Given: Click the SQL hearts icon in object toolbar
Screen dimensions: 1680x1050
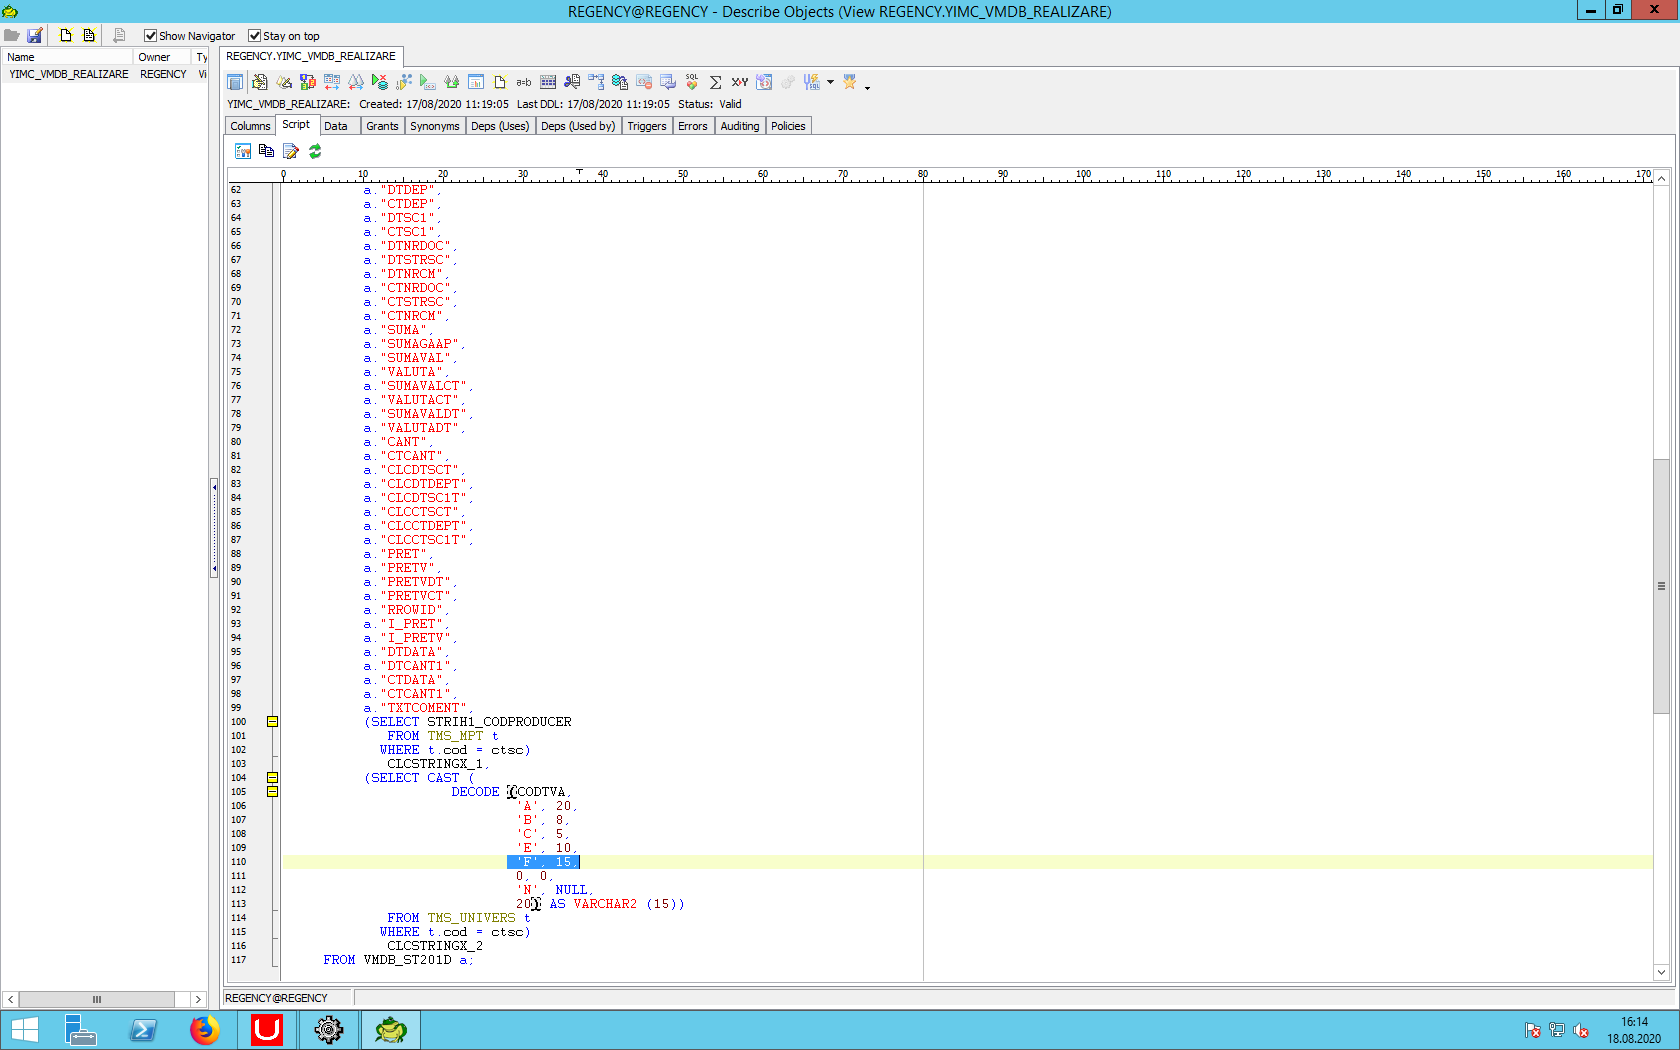Looking at the screenshot, I should coord(692,82).
